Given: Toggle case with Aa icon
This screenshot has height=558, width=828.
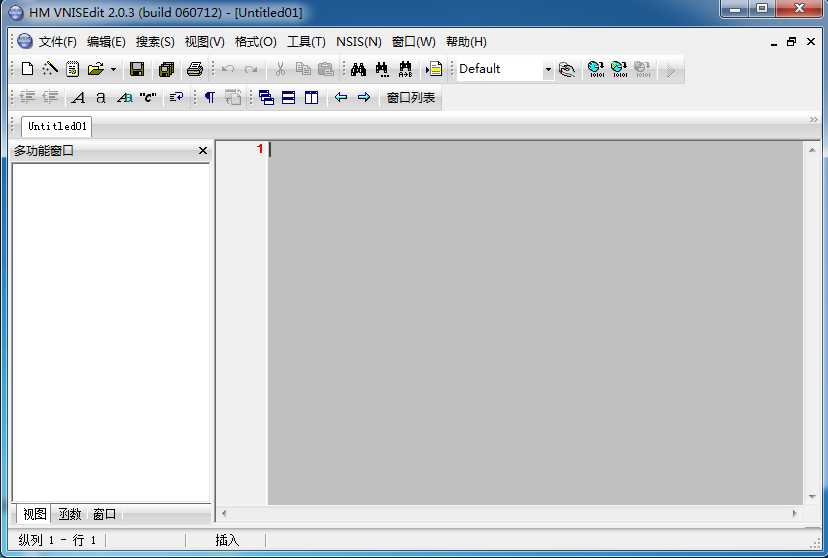Looking at the screenshot, I should point(125,98).
